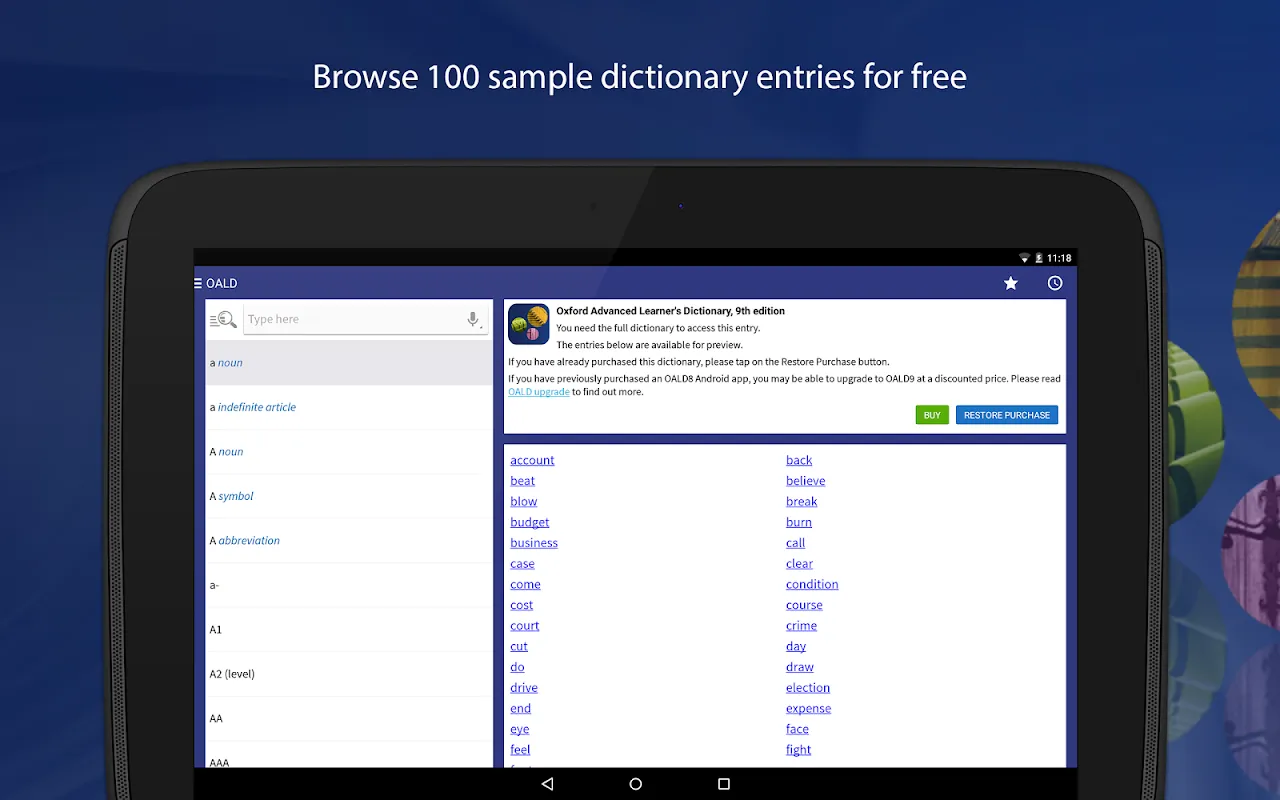This screenshot has width=1280, height=800.
Task: Open the 'case' sample entry
Action: [x=523, y=564]
